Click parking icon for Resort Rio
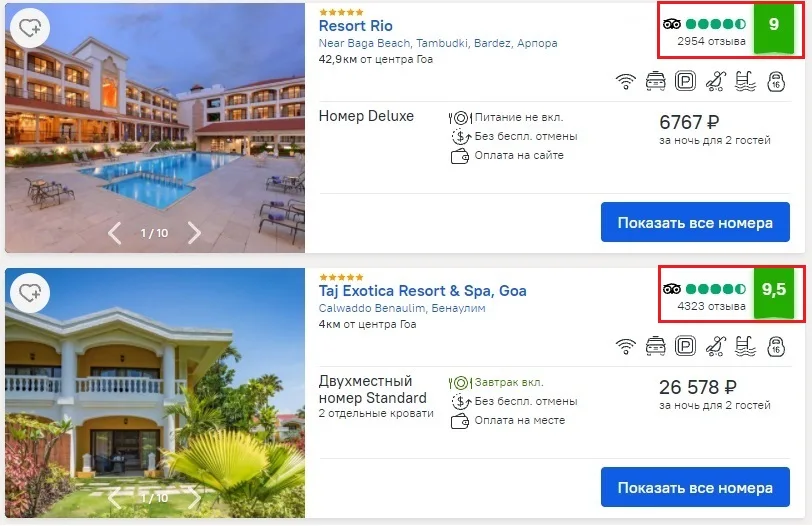The height and width of the screenshot is (526, 812). point(685,81)
